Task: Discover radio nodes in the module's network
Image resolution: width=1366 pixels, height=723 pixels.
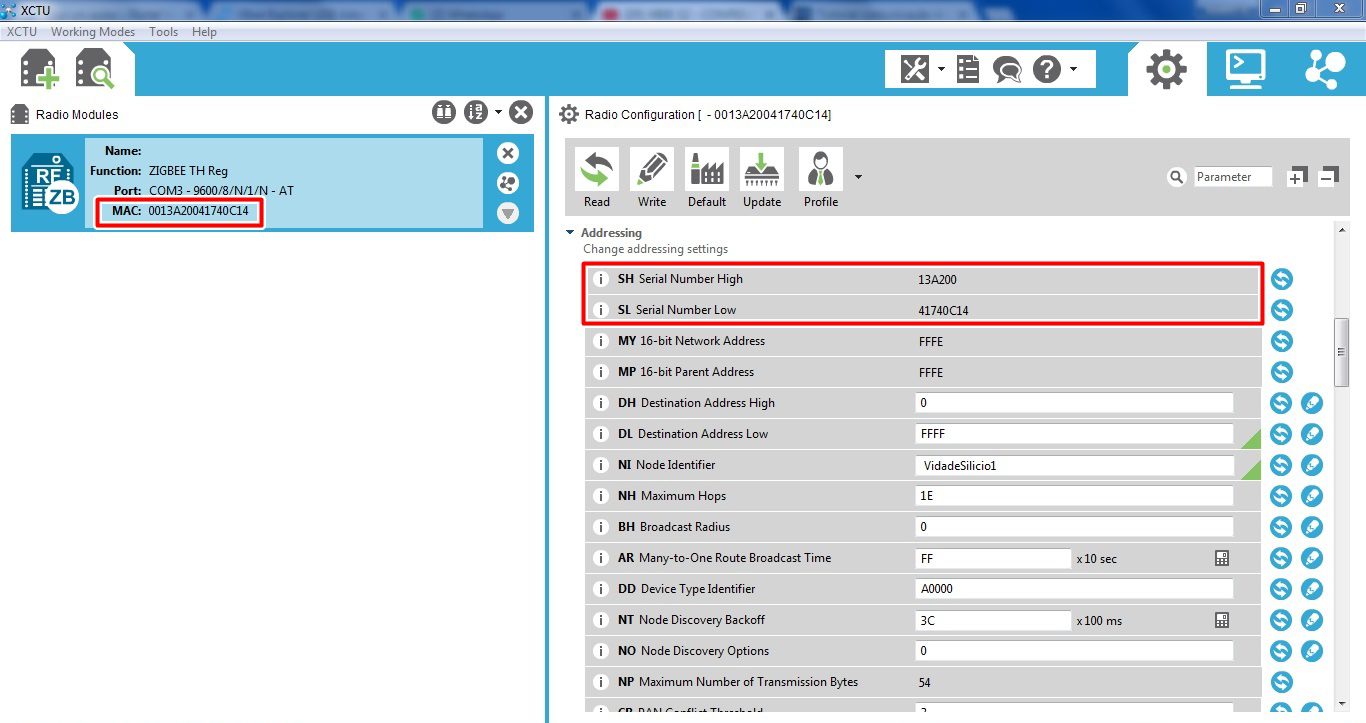Action: 508,183
